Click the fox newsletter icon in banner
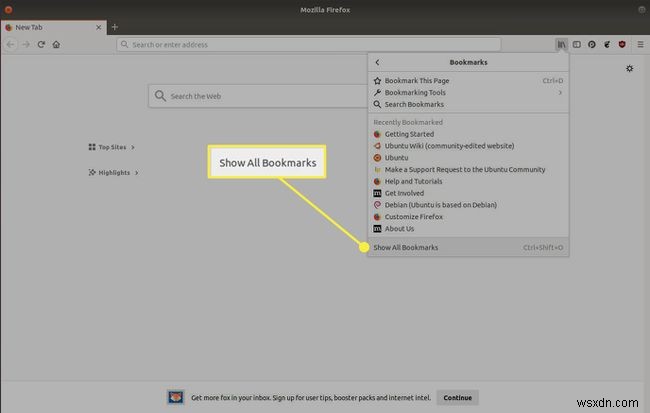 [175, 397]
